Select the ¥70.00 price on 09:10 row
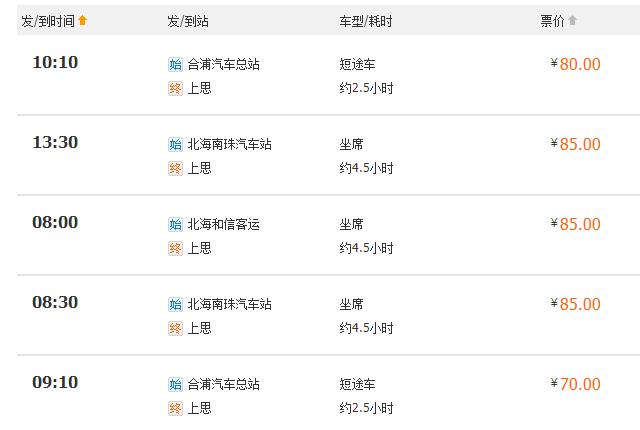 tap(576, 384)
